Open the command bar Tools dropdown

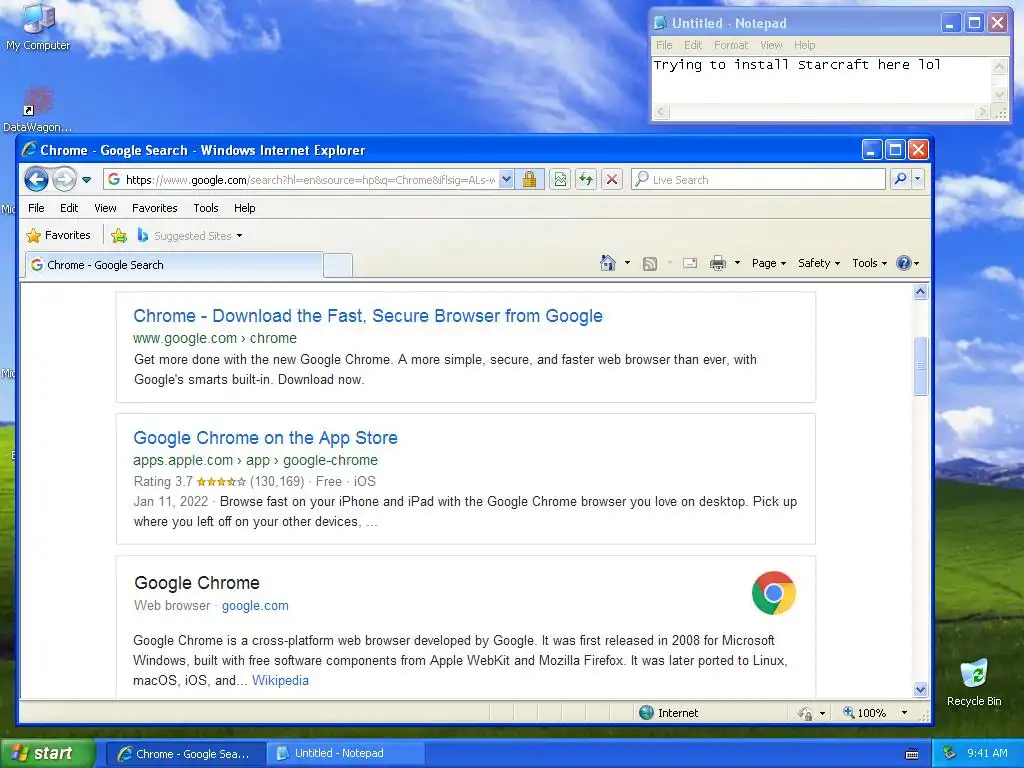point(869,263)
